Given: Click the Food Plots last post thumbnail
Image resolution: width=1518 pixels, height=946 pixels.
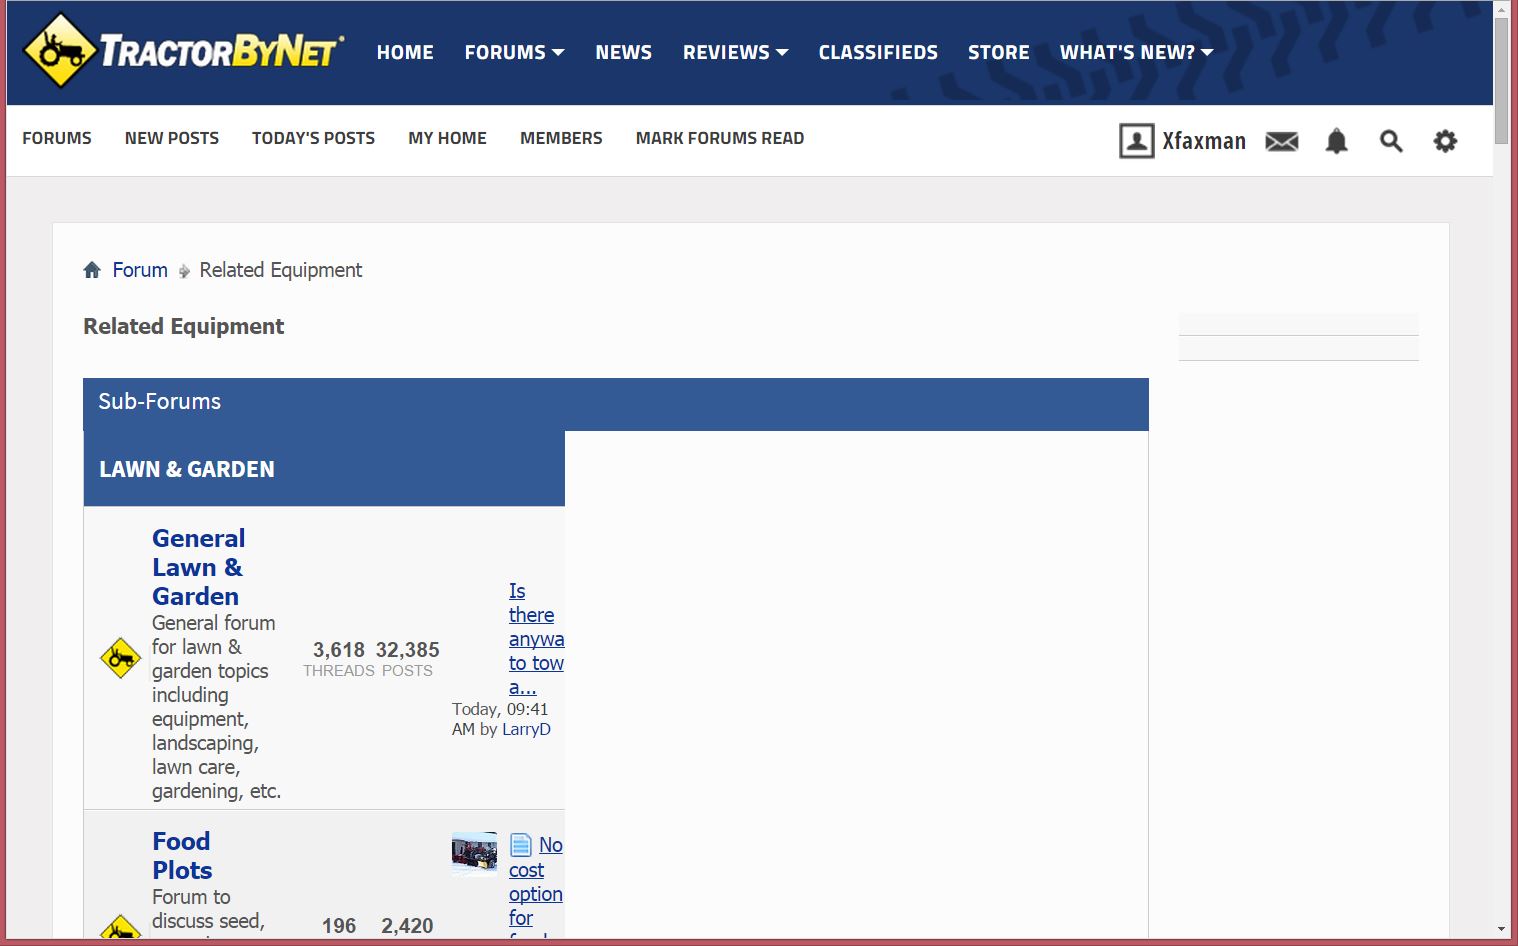Looking at the screenshot, I should coord(474,853).
